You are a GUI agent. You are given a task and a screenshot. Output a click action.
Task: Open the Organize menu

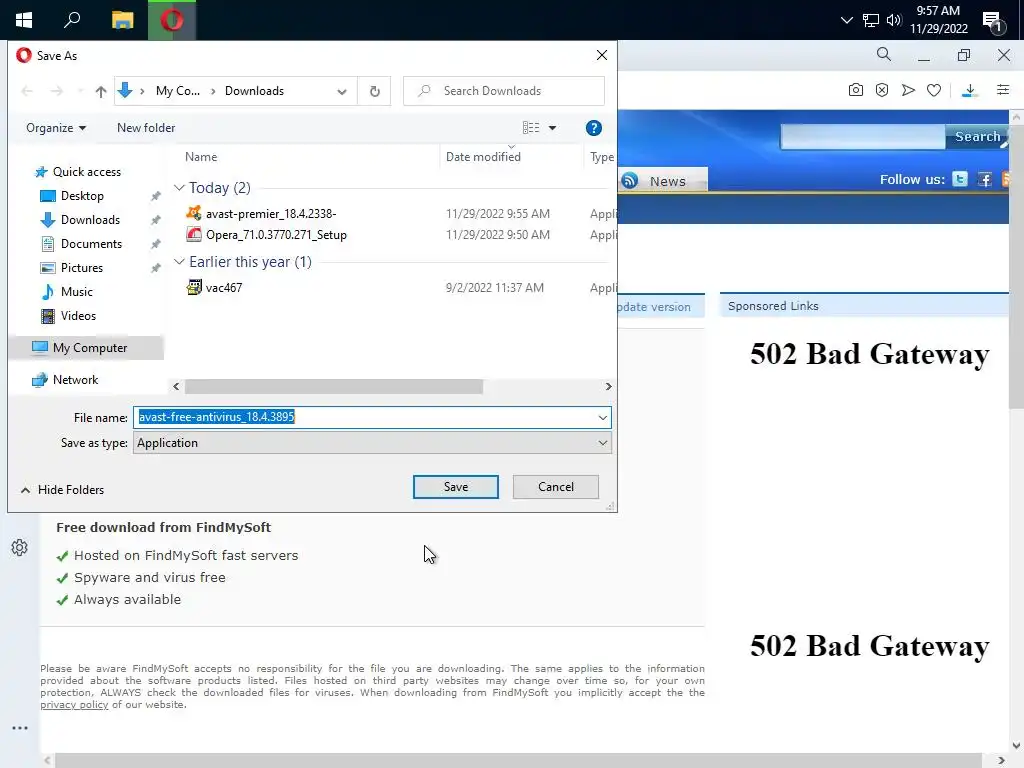coord(56,128)
